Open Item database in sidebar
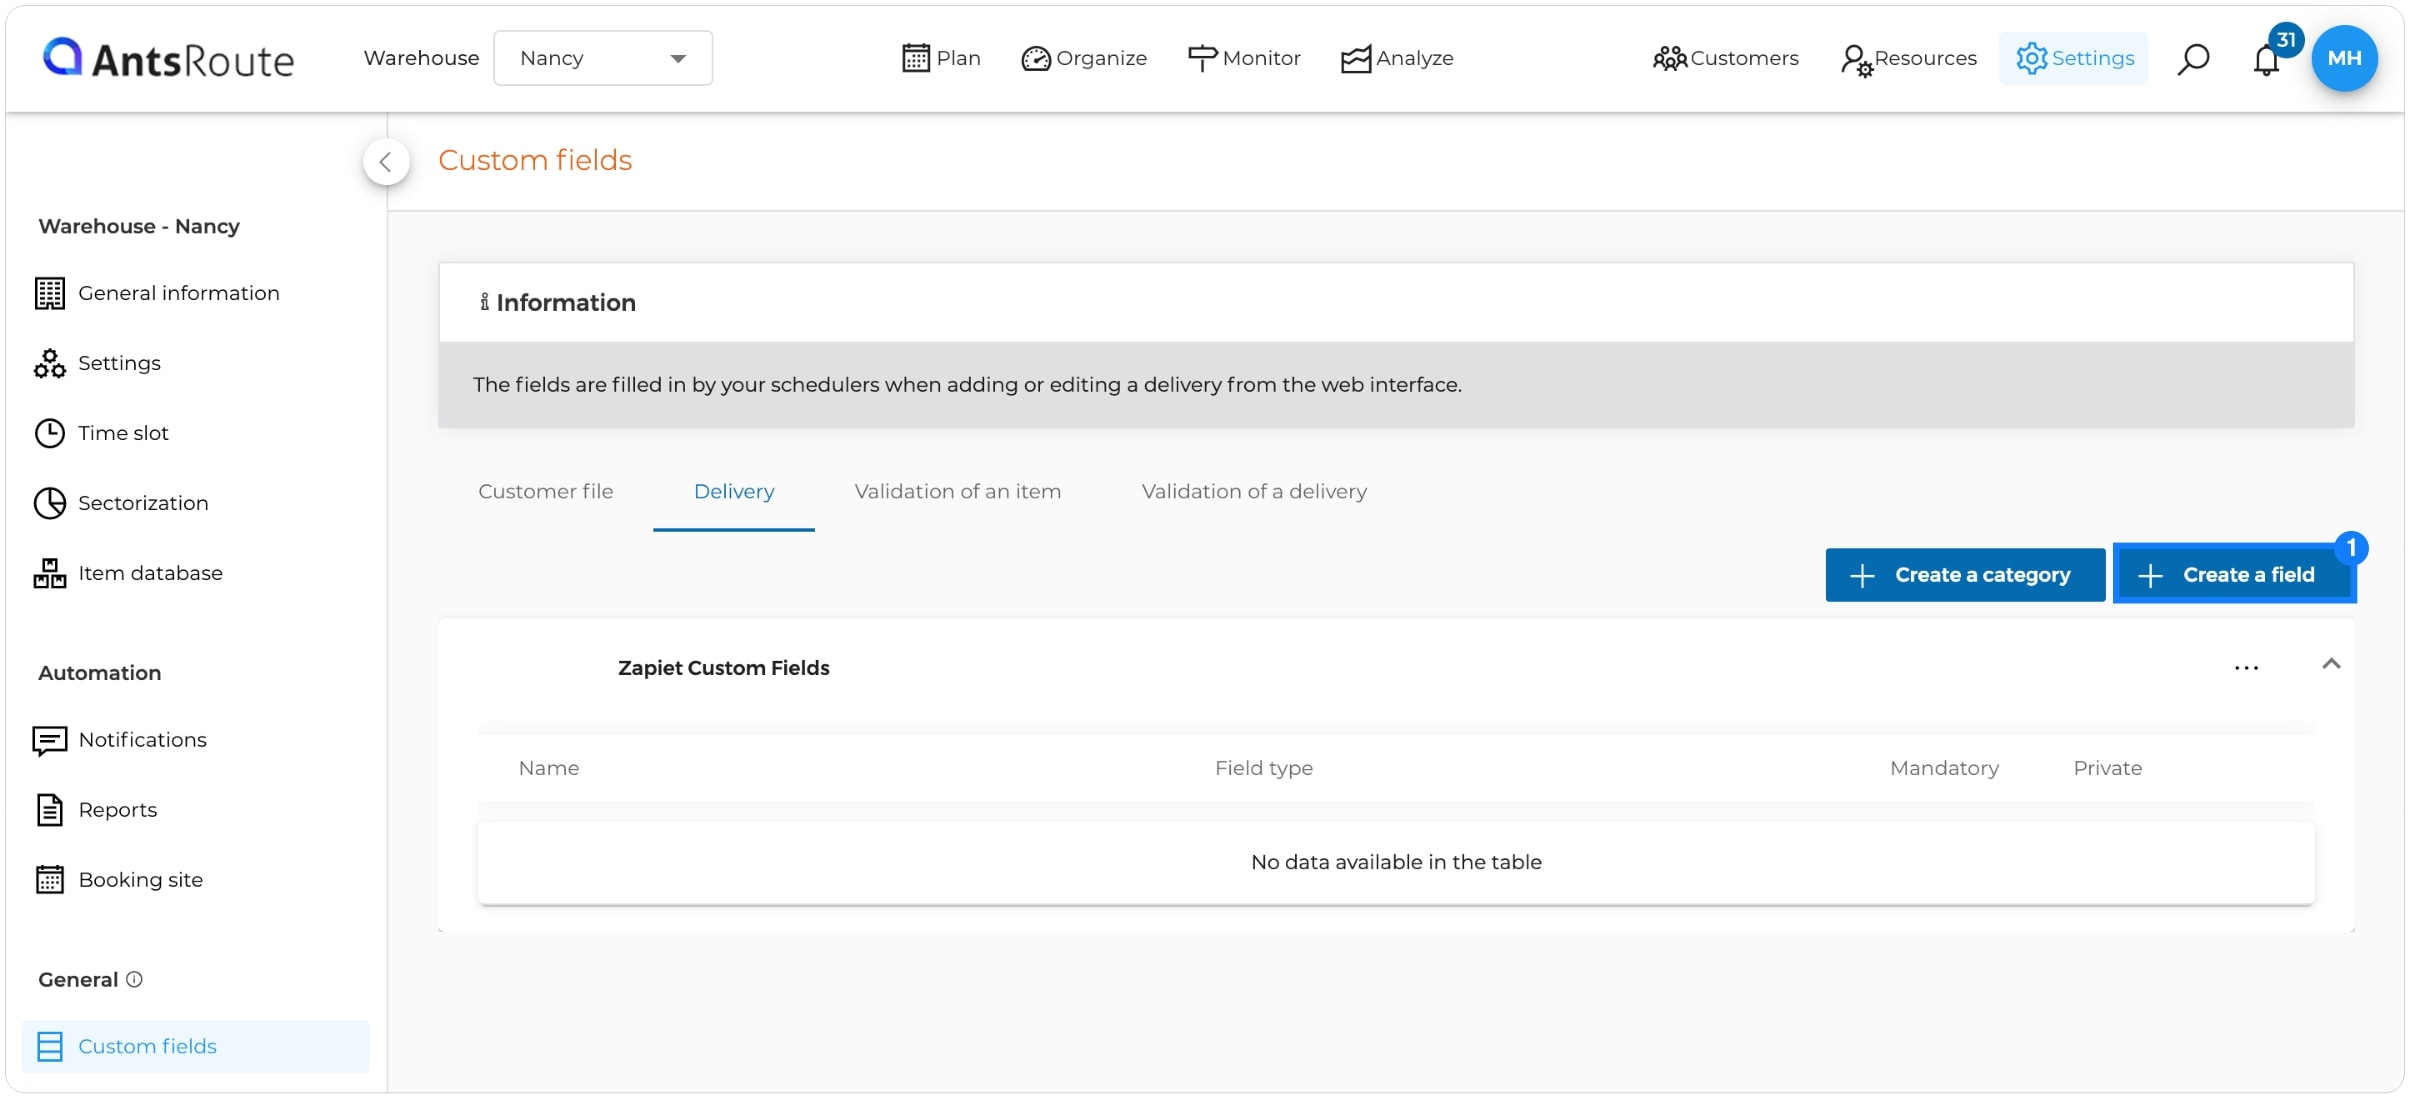The image size is (2410, 1101). tap(128, 573)
